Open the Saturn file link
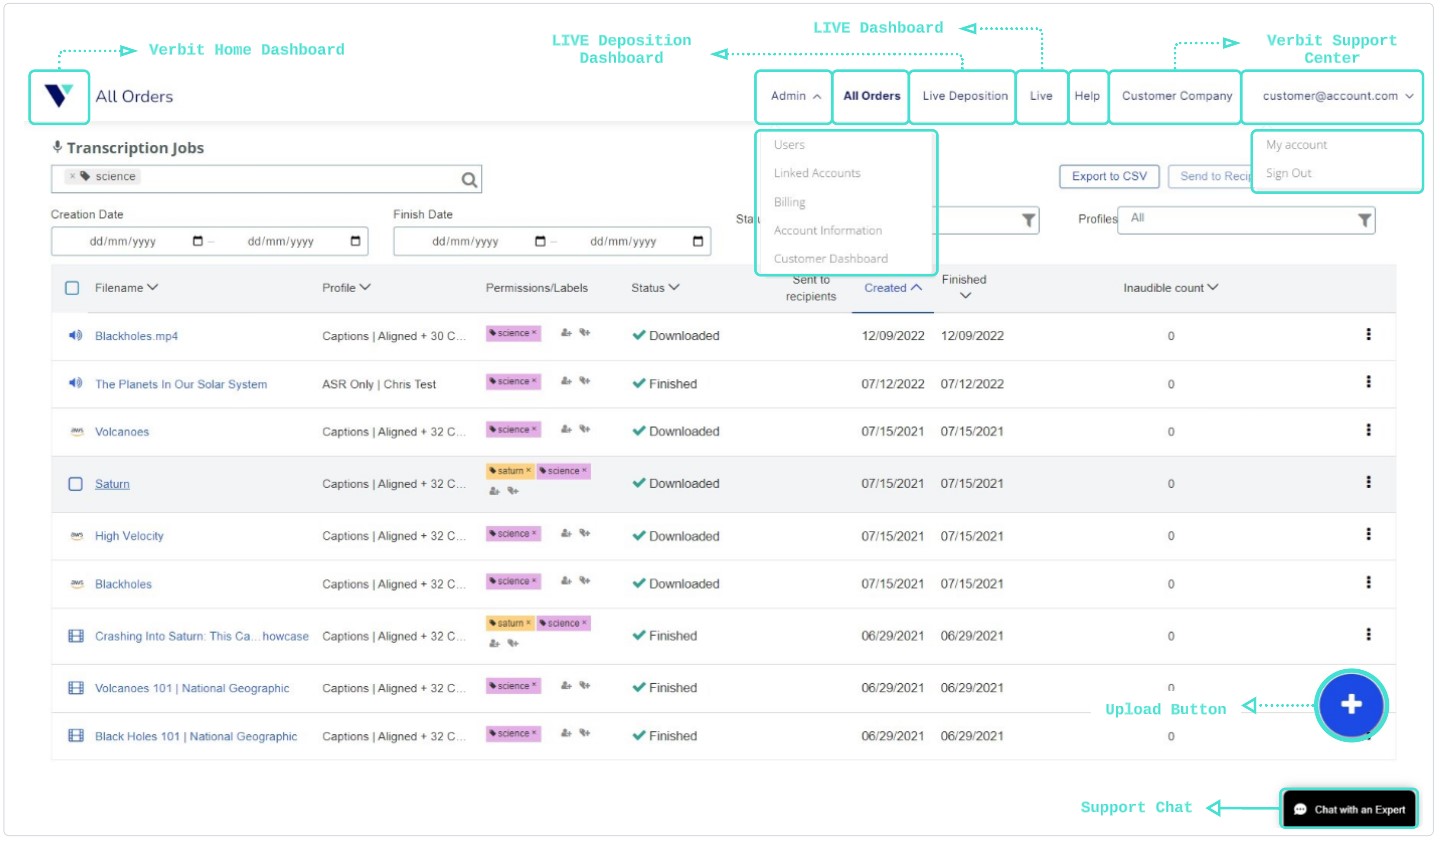This screenshot has height=841, width=1440. tap(112, 484)
